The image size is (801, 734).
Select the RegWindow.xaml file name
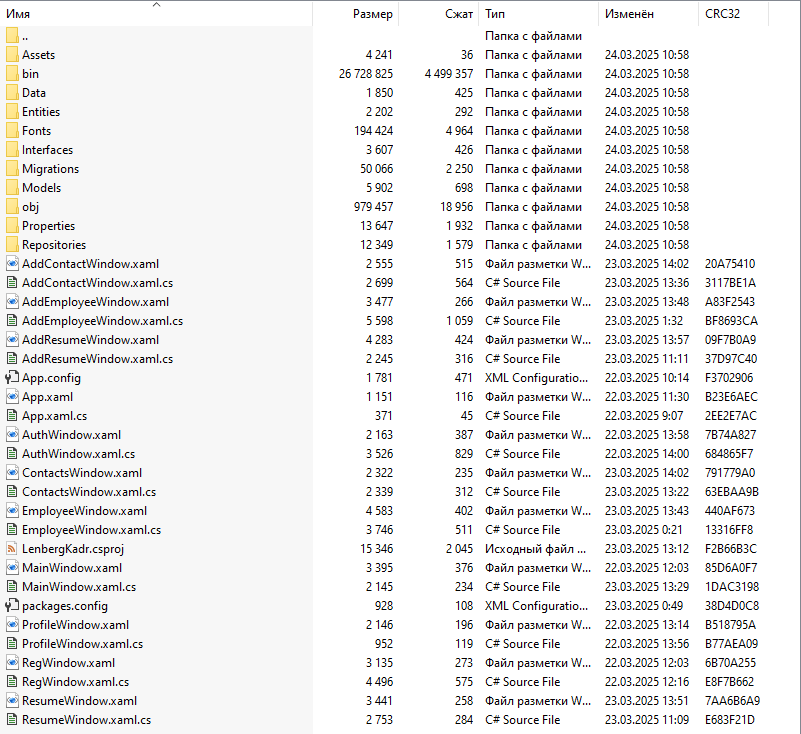[x=68, y=663]
